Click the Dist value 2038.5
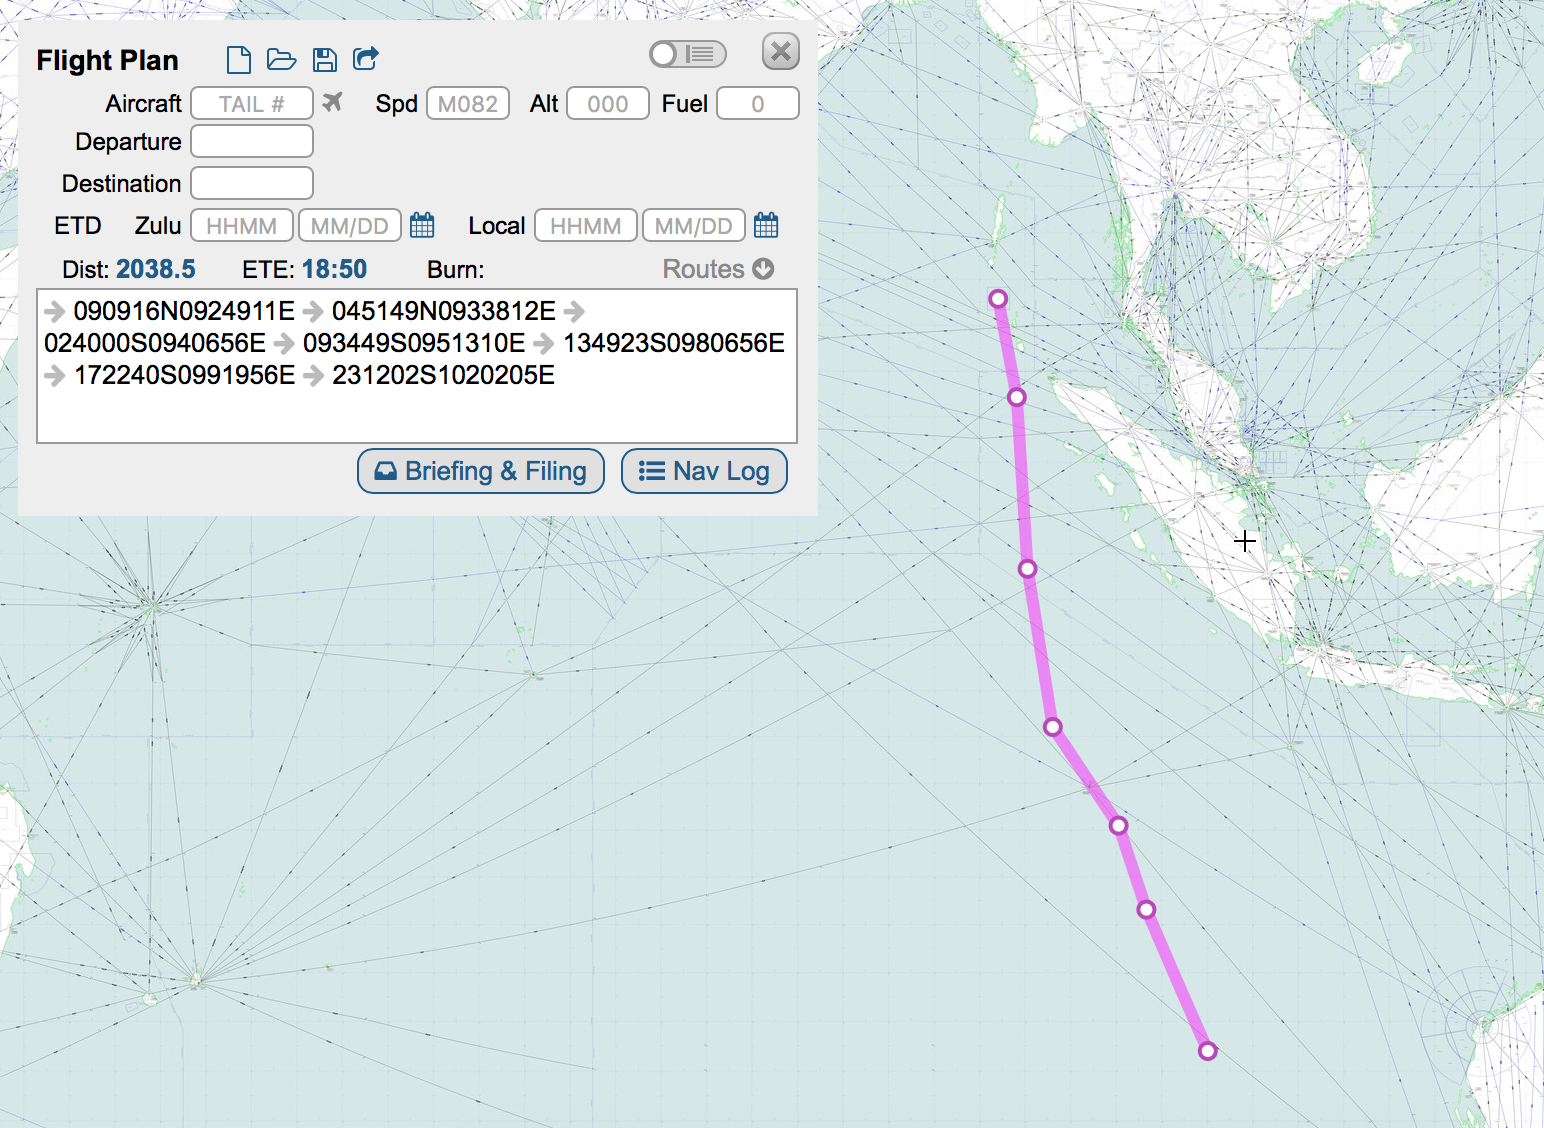 [156, 269]
